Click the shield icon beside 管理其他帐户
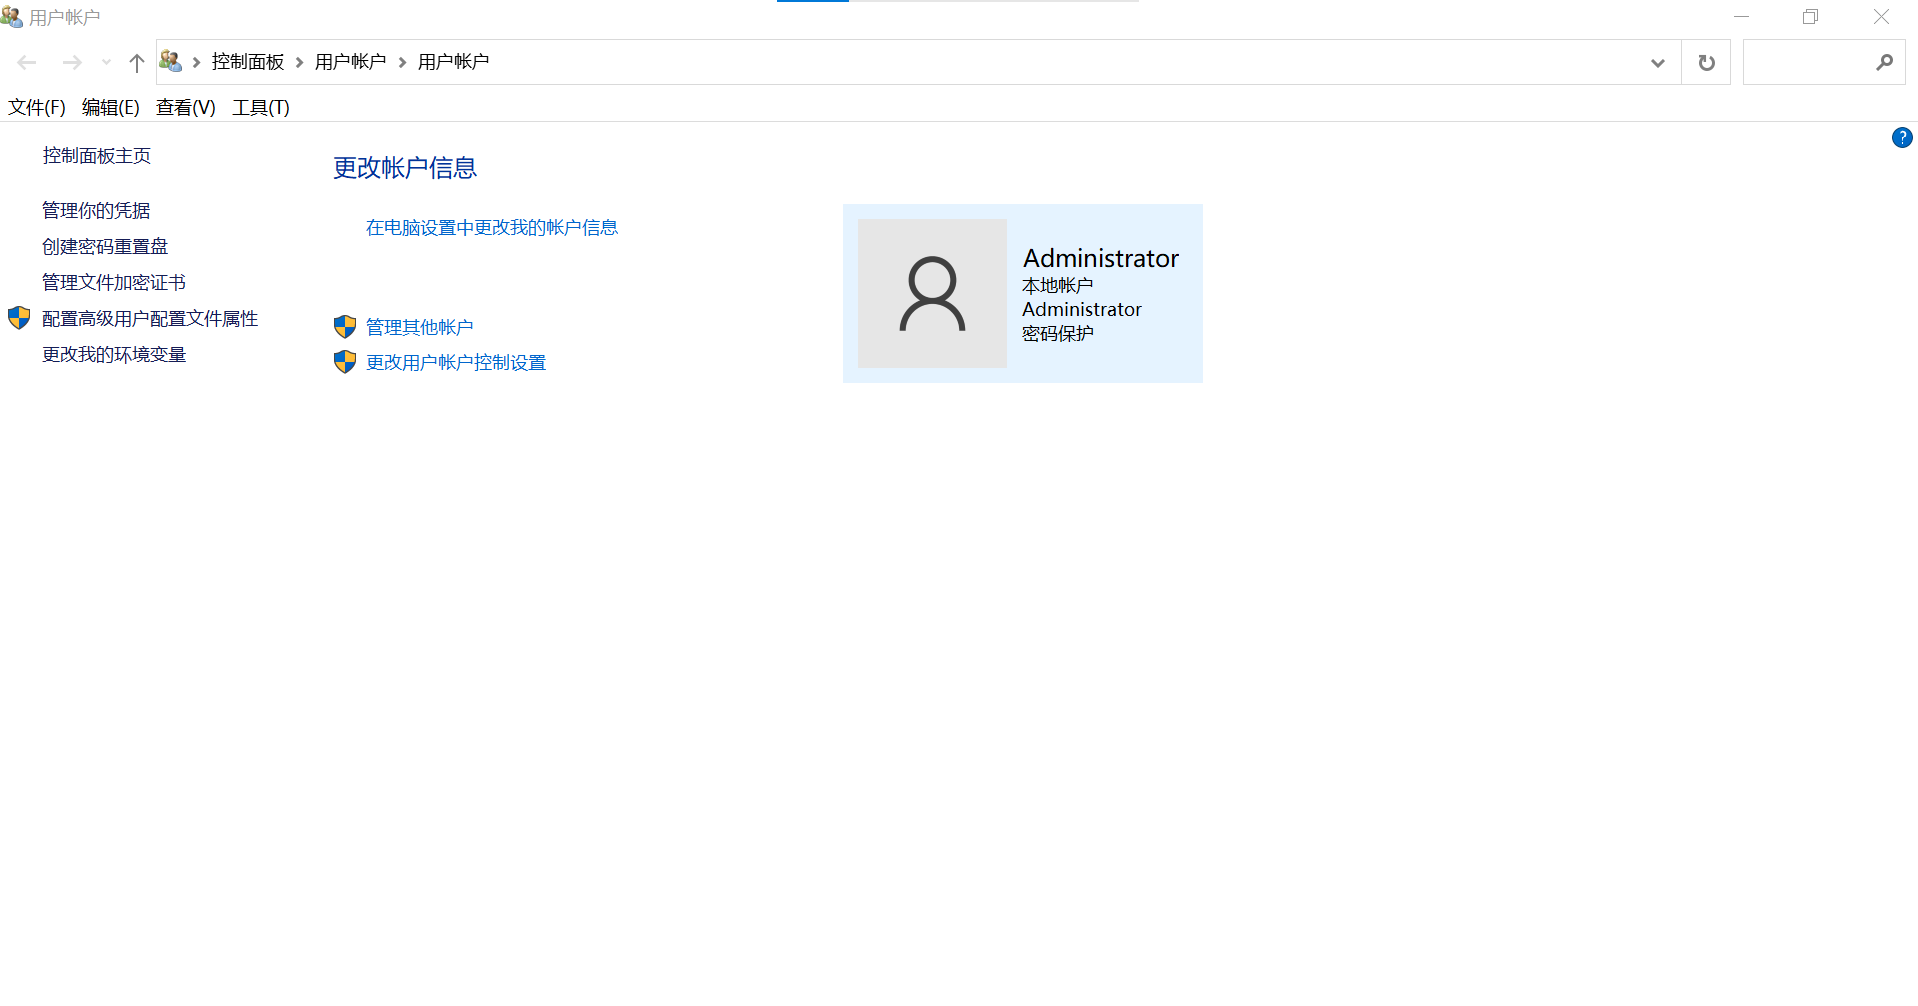 pyautogui.click(x=345, y=327)
